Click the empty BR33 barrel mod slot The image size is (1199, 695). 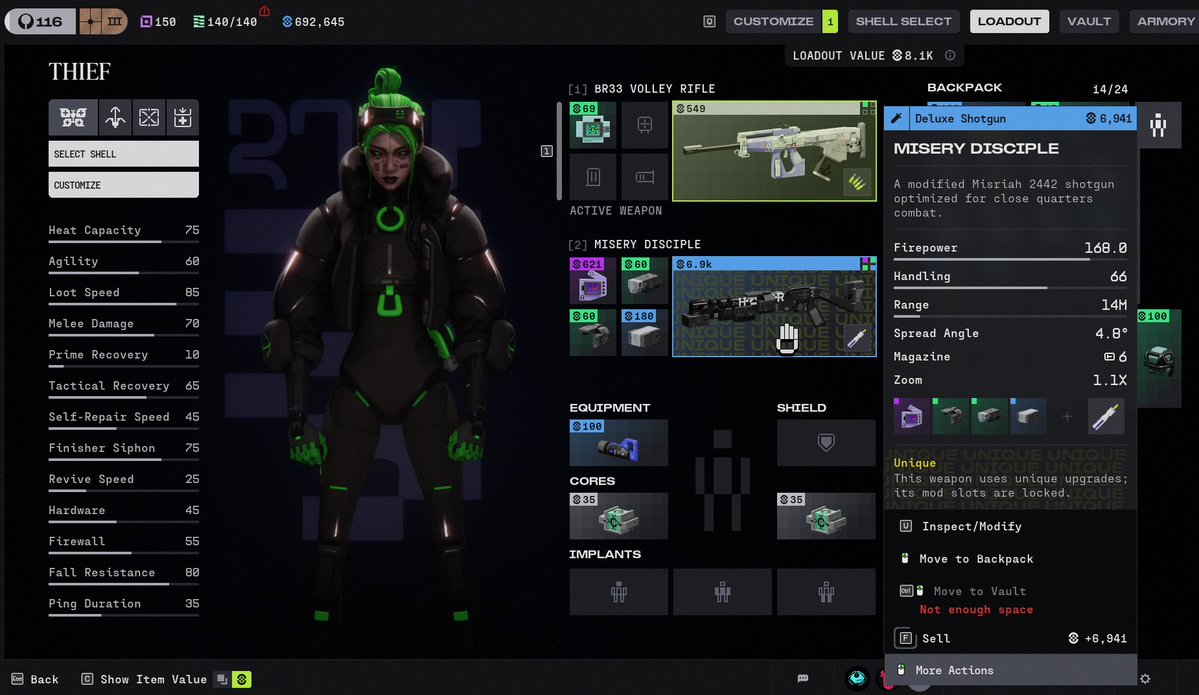point(645,177)
